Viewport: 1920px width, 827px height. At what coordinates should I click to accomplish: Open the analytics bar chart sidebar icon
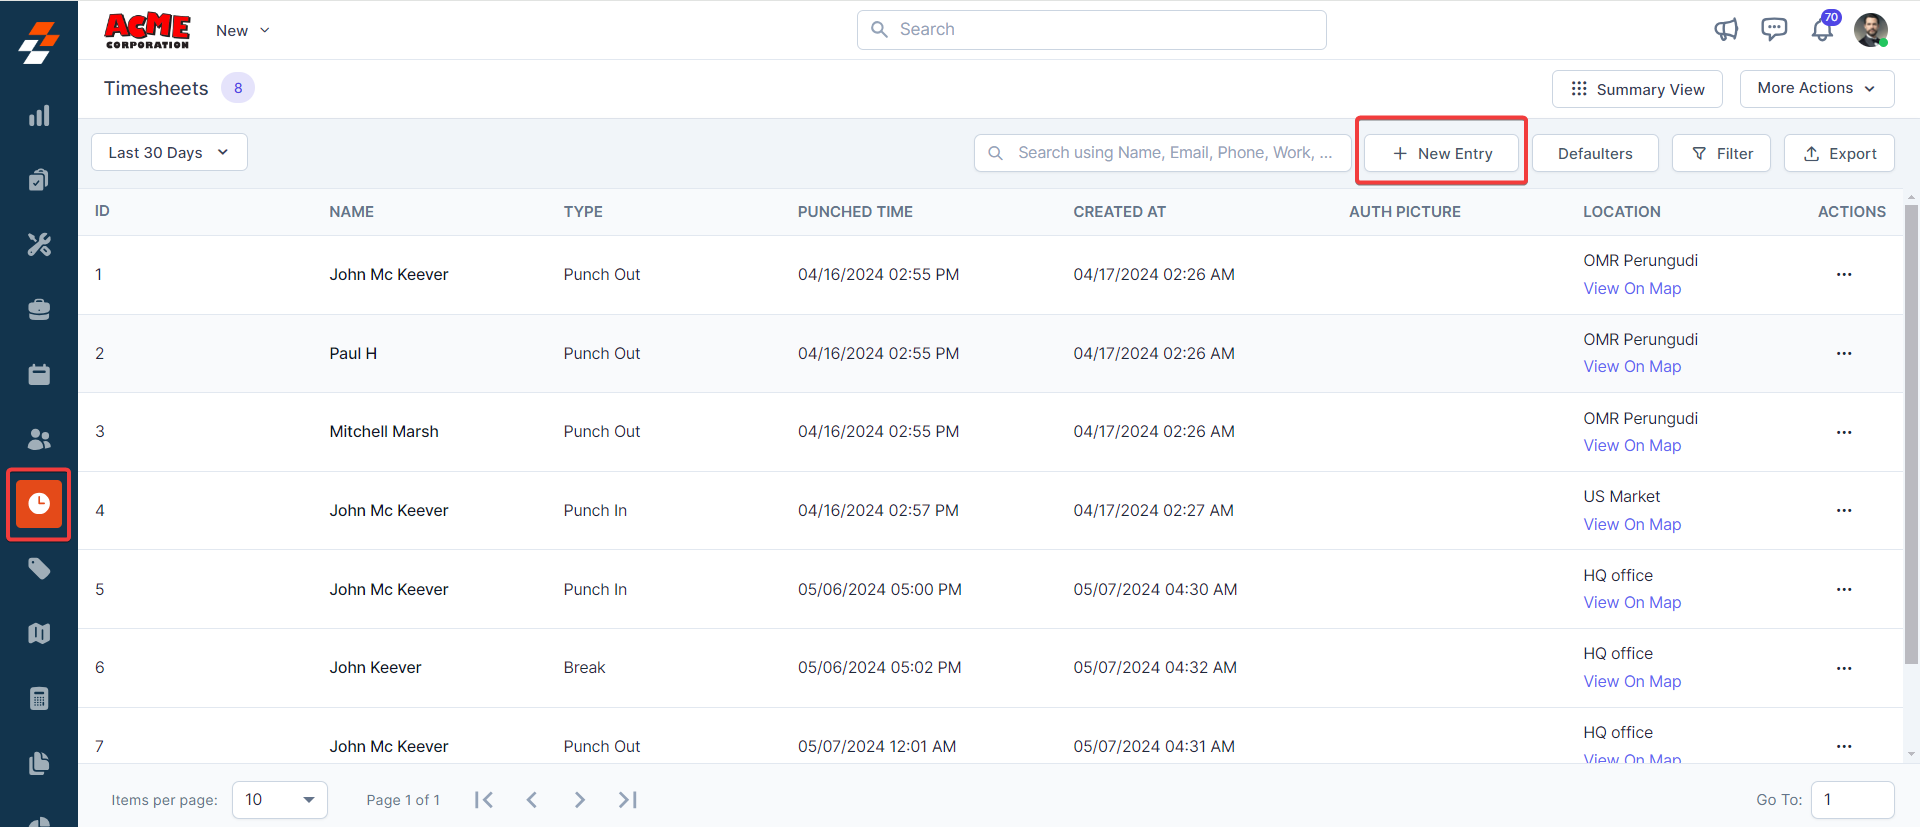[x=39, y=116]
